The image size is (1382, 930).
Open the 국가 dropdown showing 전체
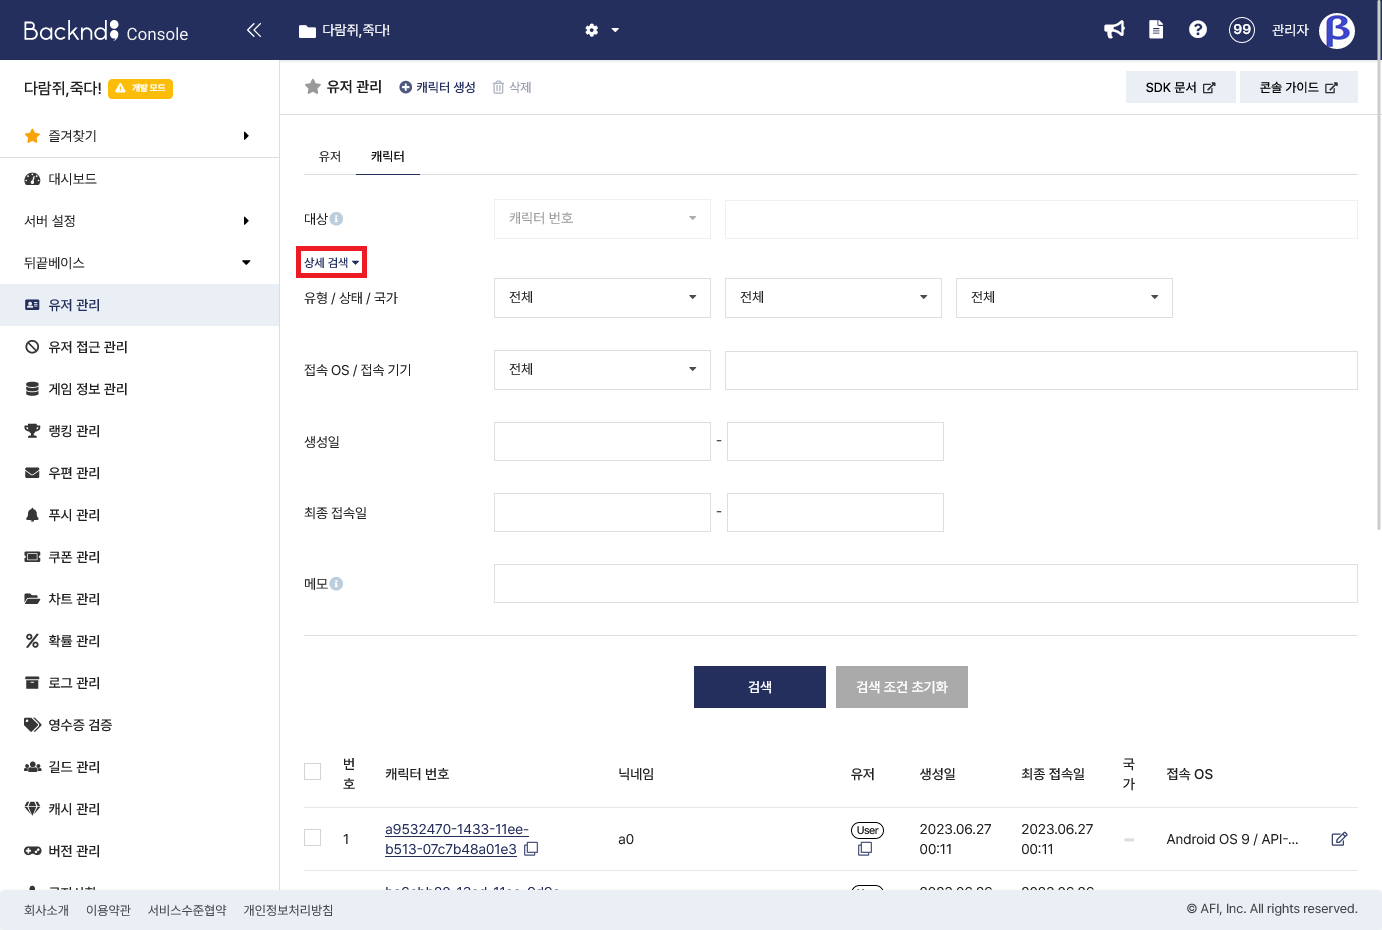click(1064, 298)
